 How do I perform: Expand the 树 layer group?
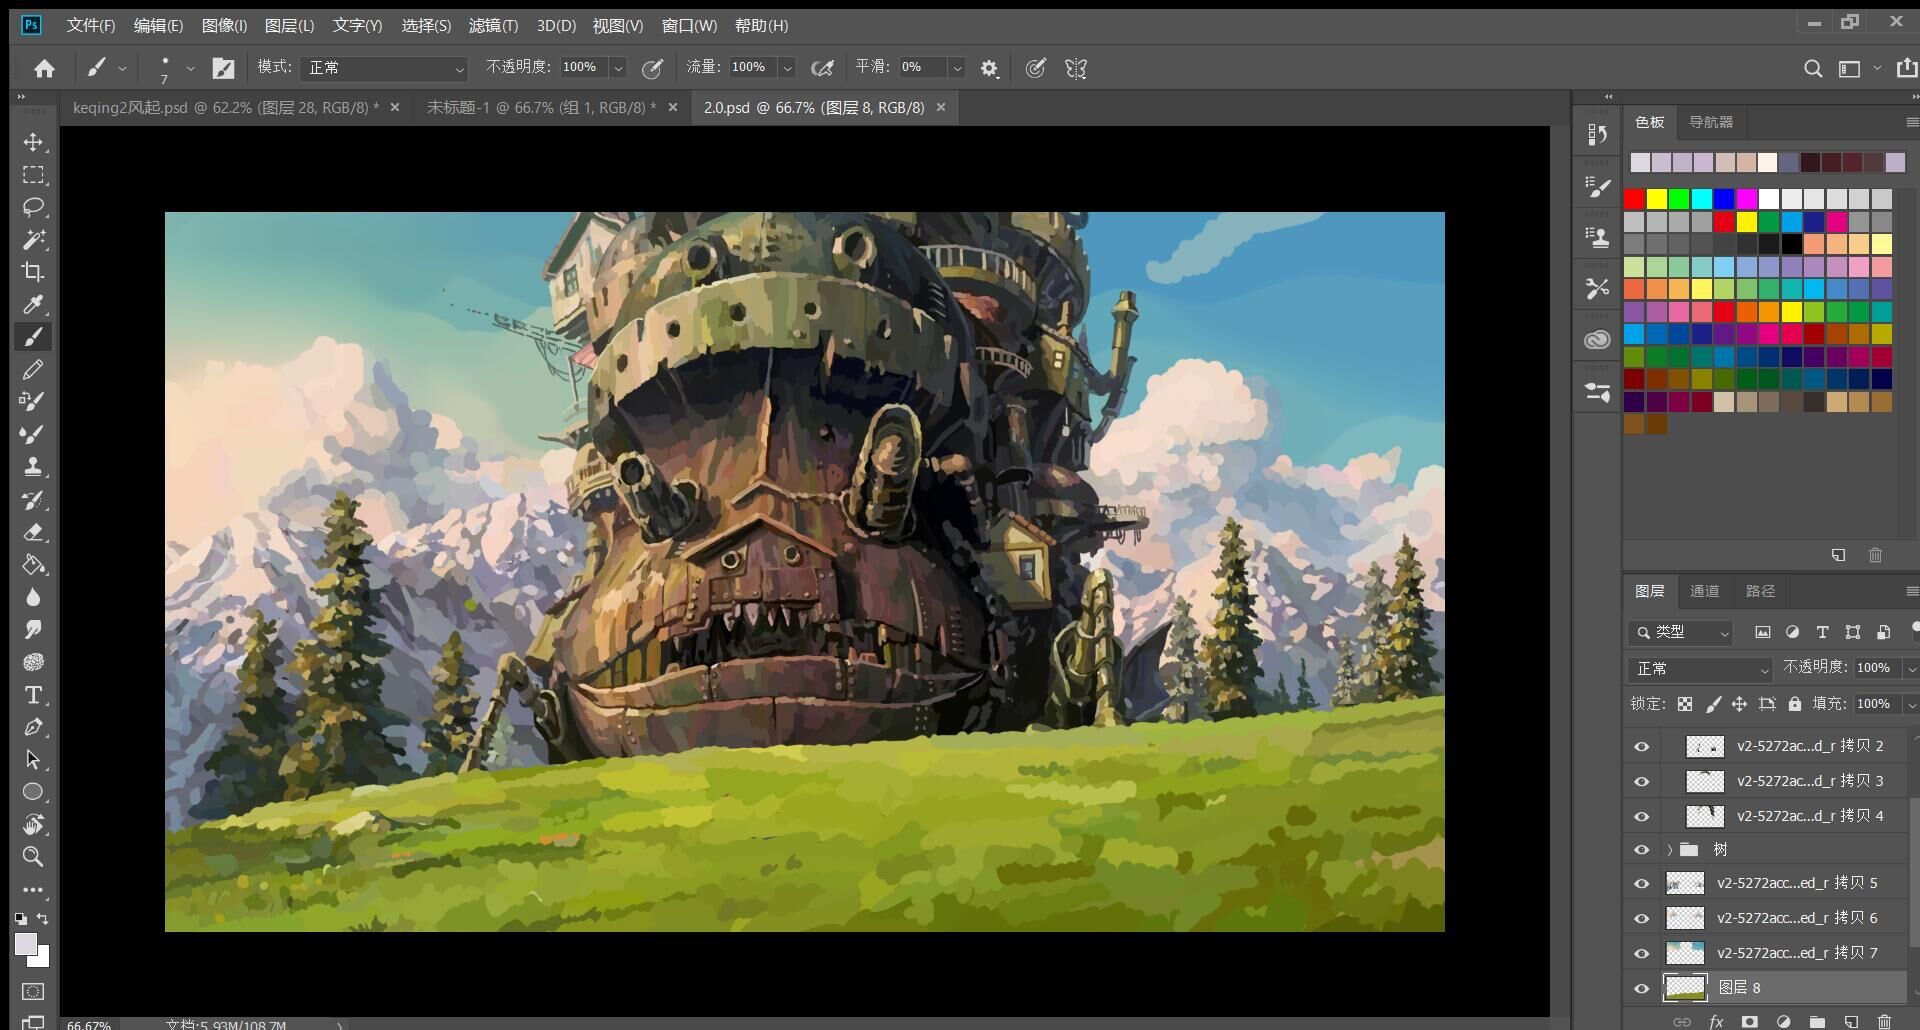coord(1669,850)
